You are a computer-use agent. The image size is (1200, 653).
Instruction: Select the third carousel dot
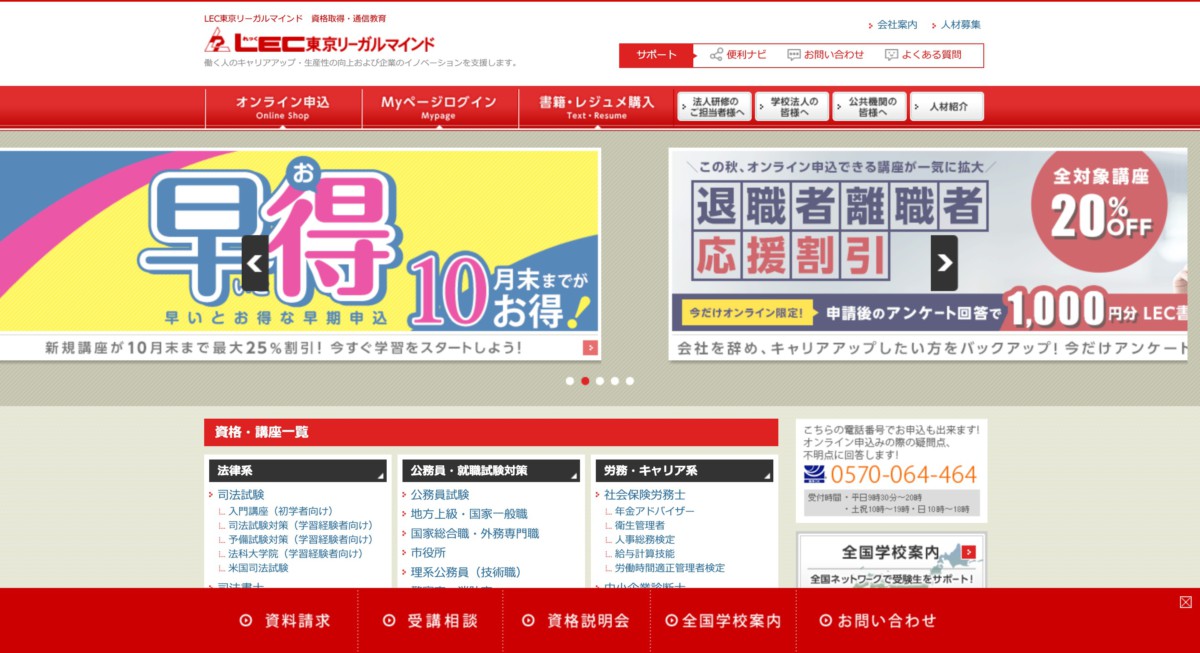point(600,381)
